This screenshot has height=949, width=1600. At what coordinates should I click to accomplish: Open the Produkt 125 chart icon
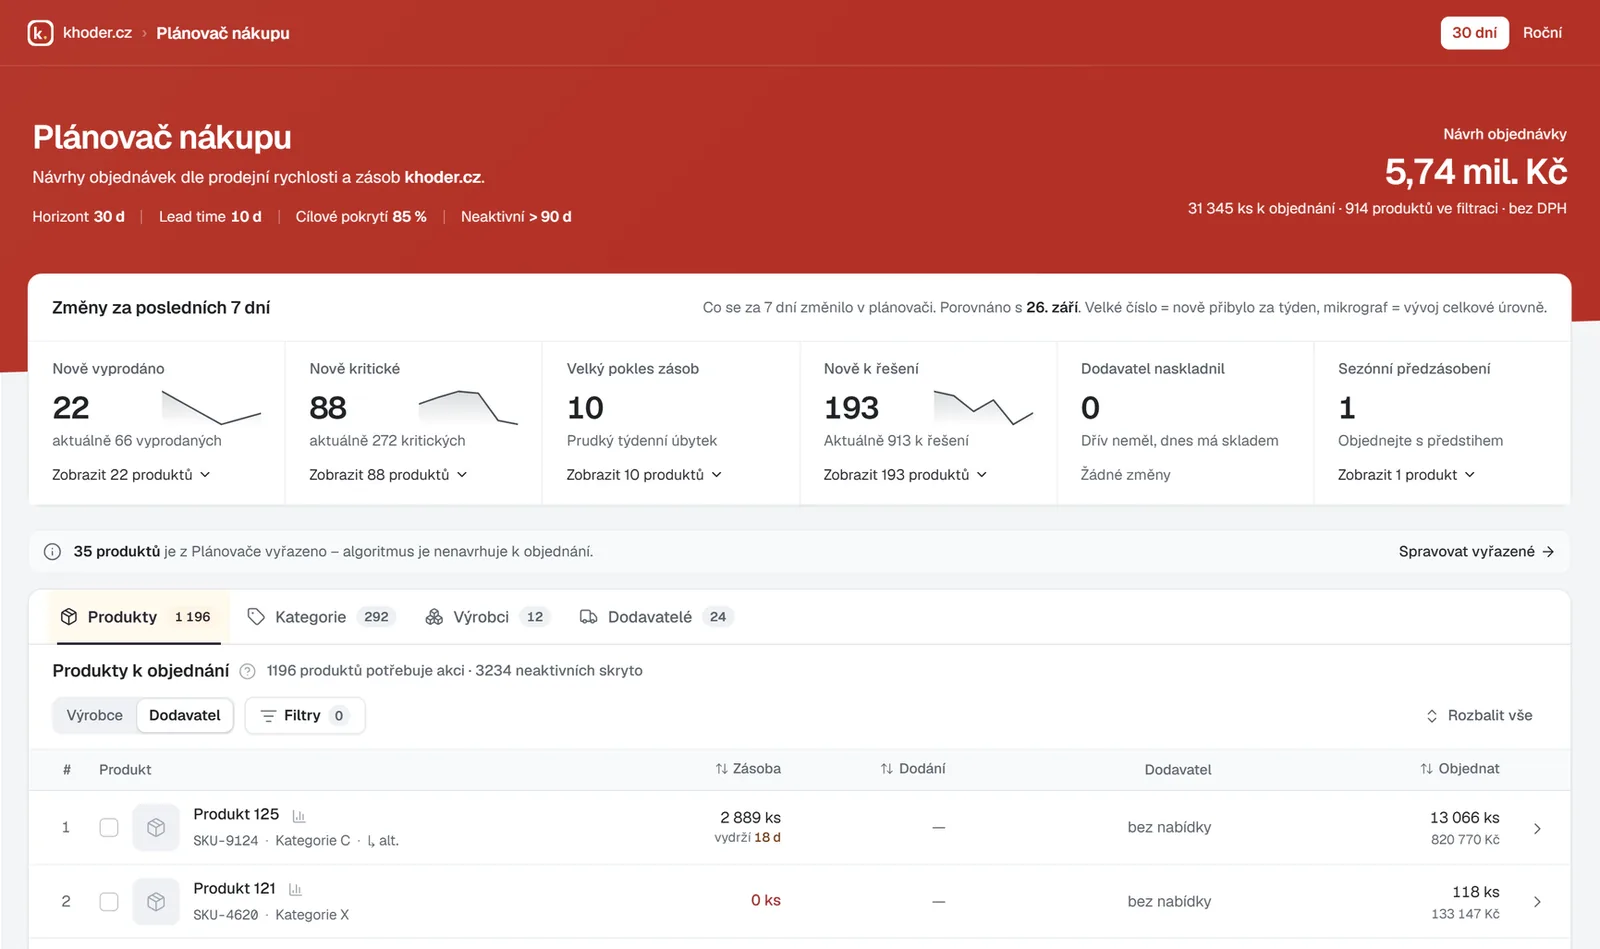click(298, 816)
